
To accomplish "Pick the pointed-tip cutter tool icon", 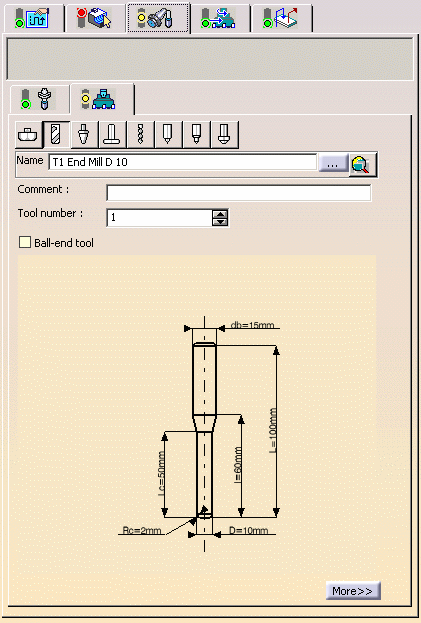I will [x=168, y=135].
